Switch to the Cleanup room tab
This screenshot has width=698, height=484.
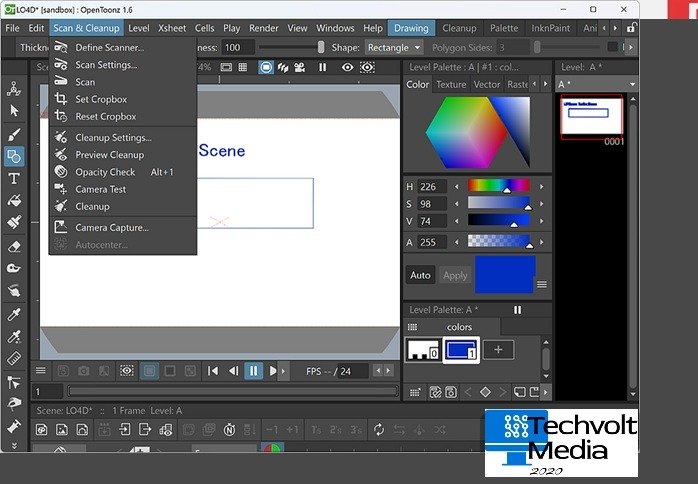click(459, 28)
